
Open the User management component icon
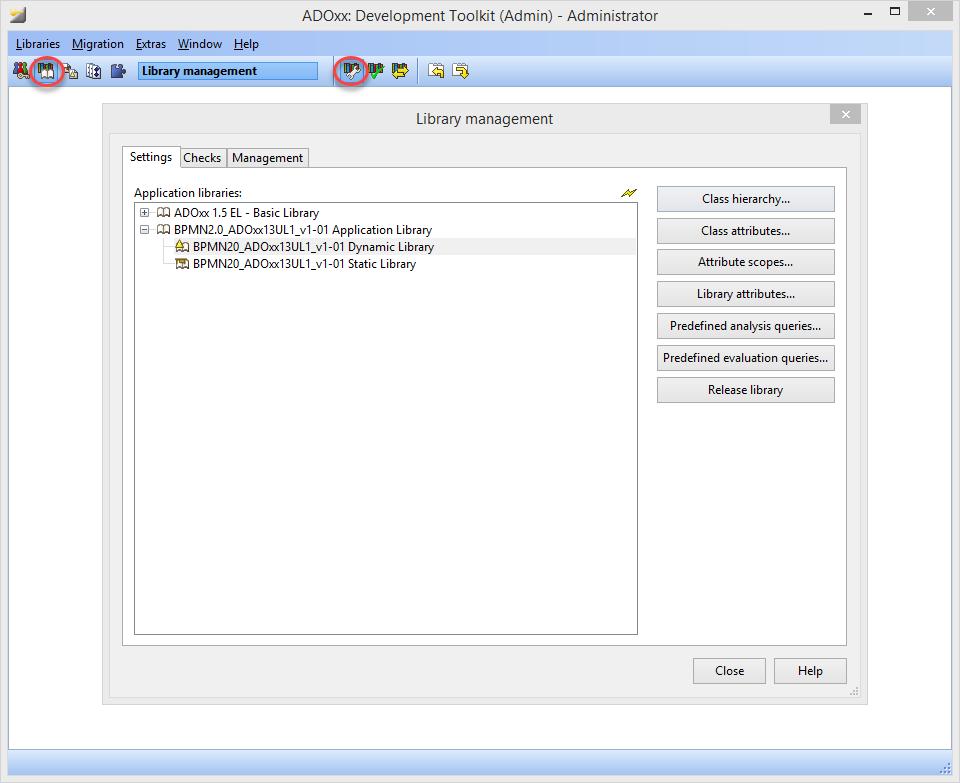[21, 71]
